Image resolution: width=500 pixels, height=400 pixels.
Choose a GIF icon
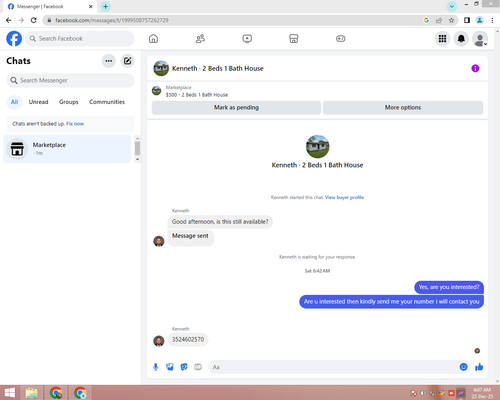(198, 367)
